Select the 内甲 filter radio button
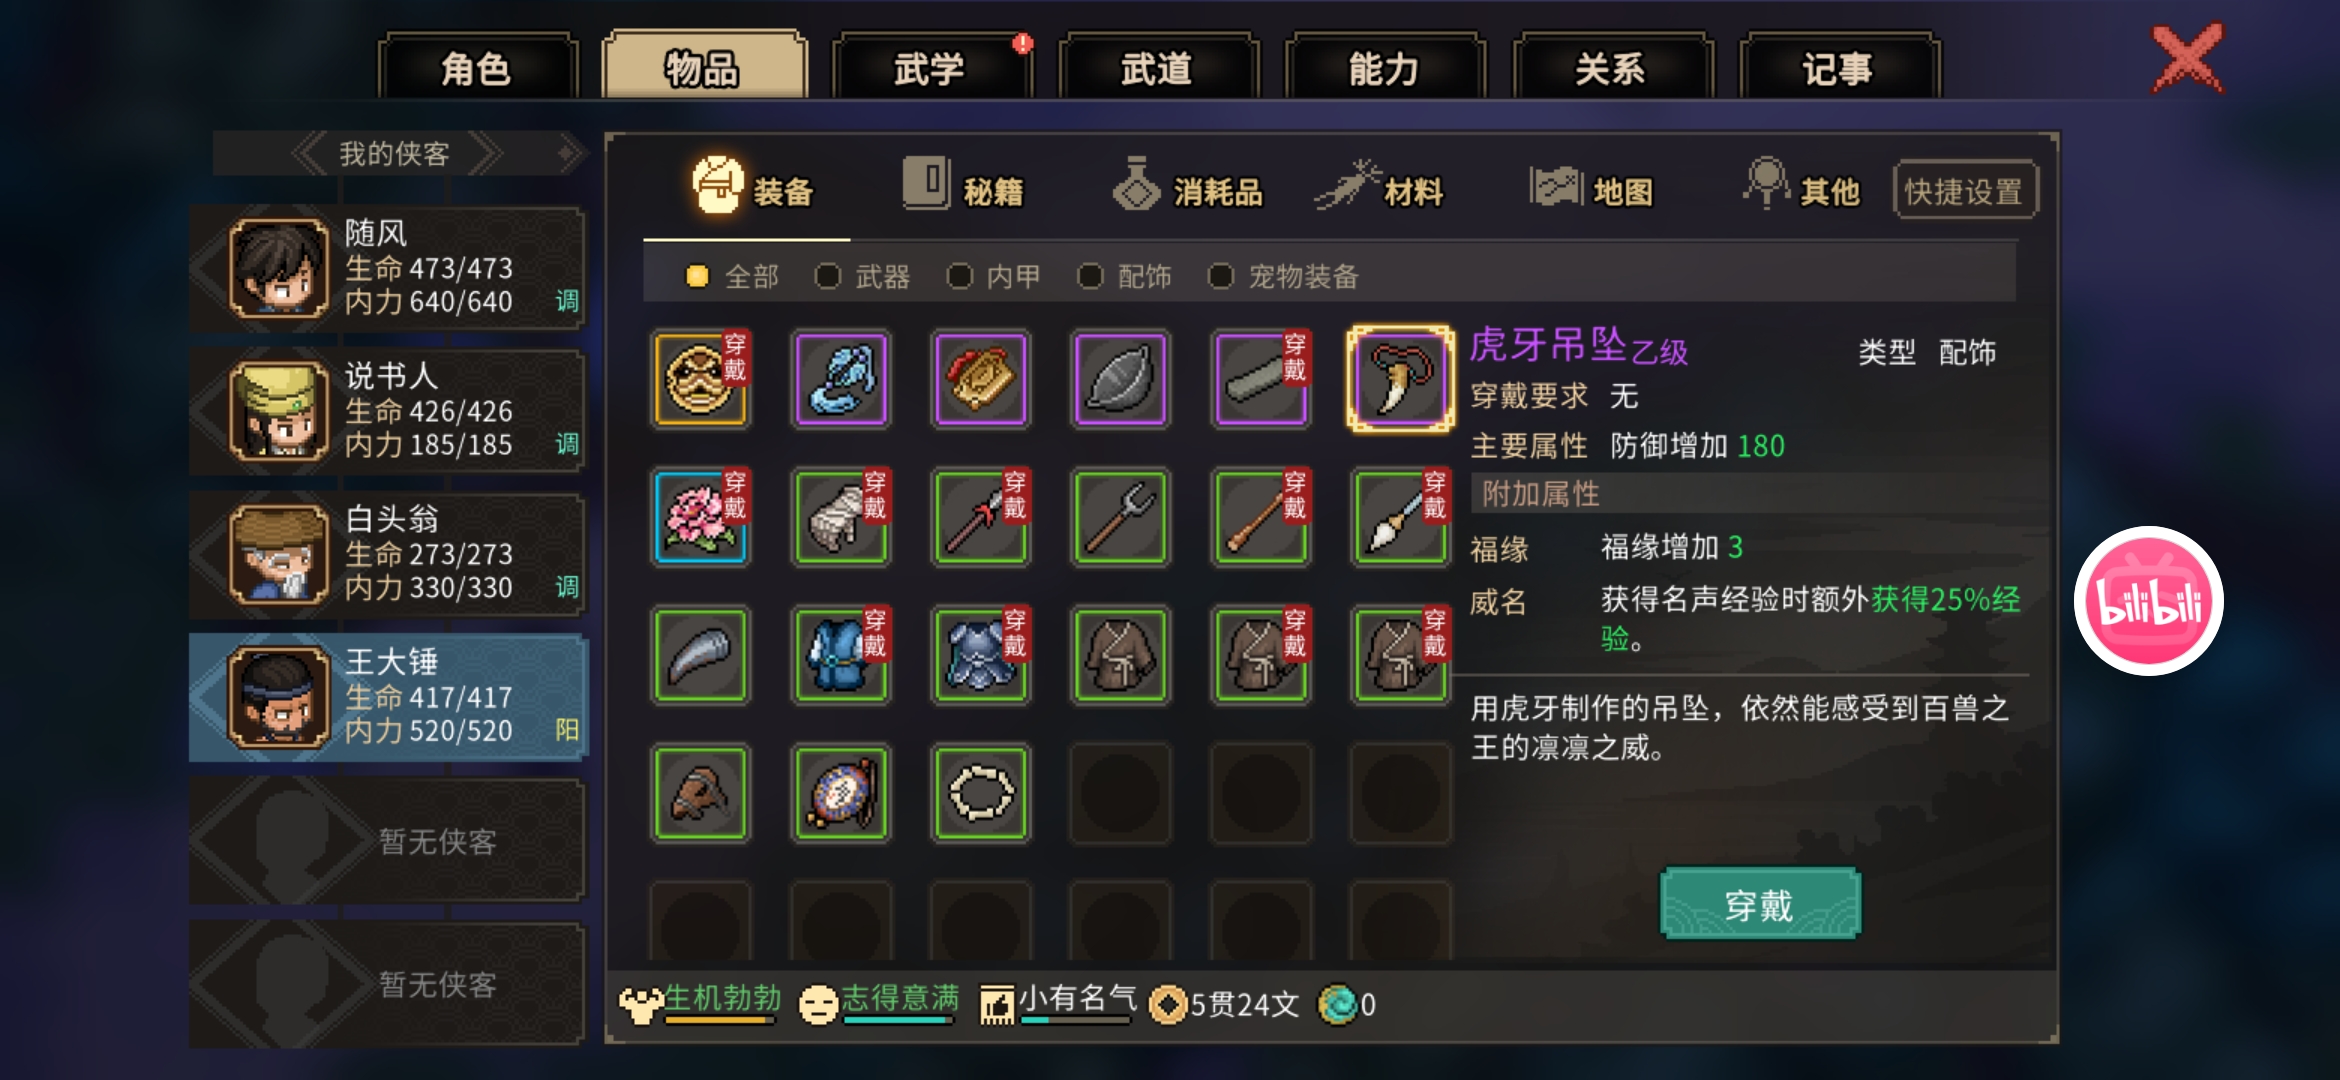Image resolution: width=2340 pixels, height=1080 pixels. 960,276
